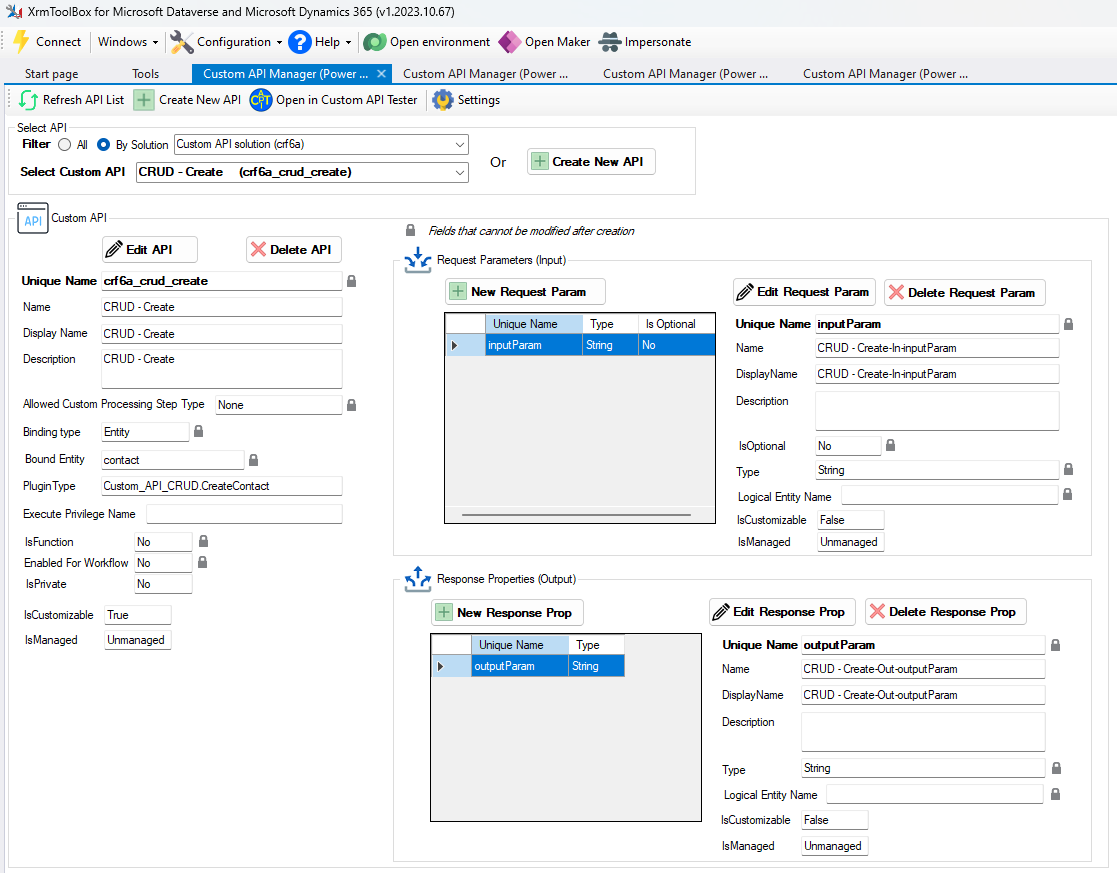Click the pencil icon on Edit Response Prop
This screenshot has width=1117, height=873.
tap(721, 611)
